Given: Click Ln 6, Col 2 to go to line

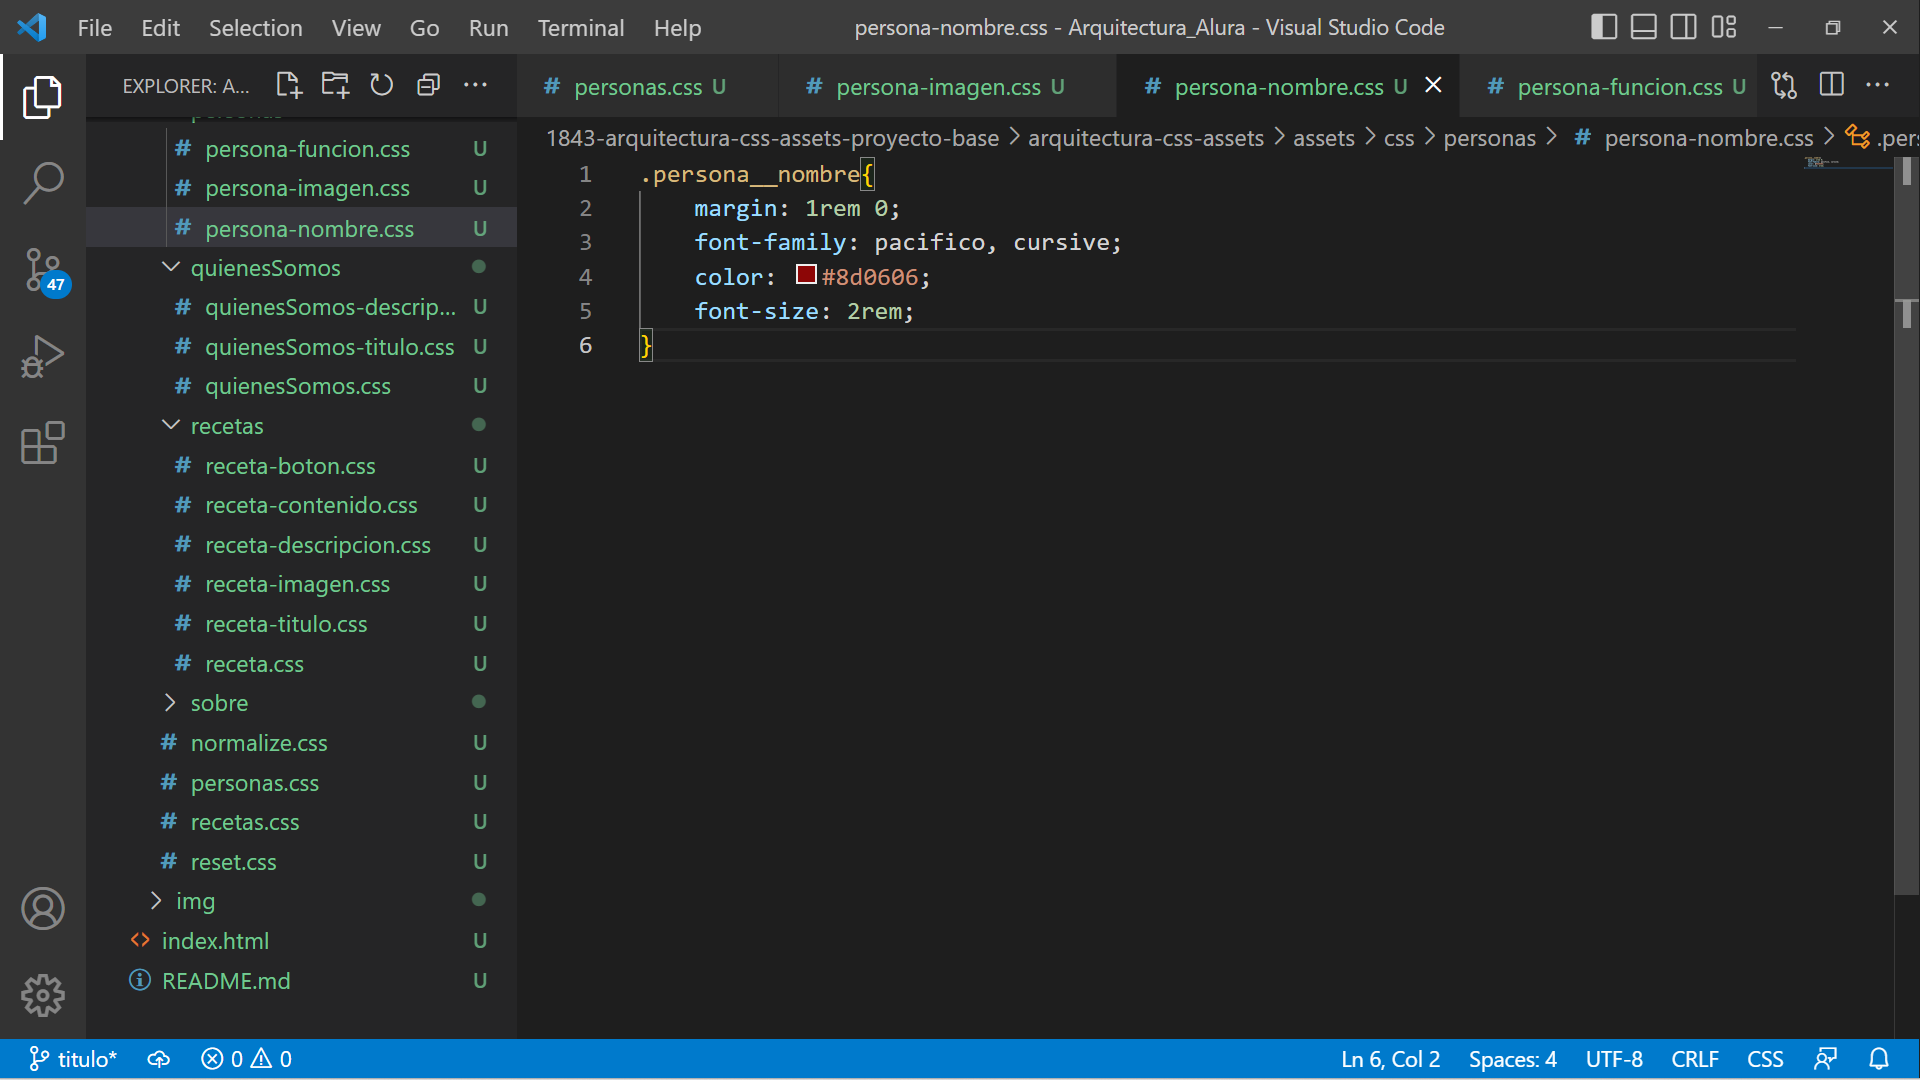Looking at the screenshot, I should point(1390,1059).
